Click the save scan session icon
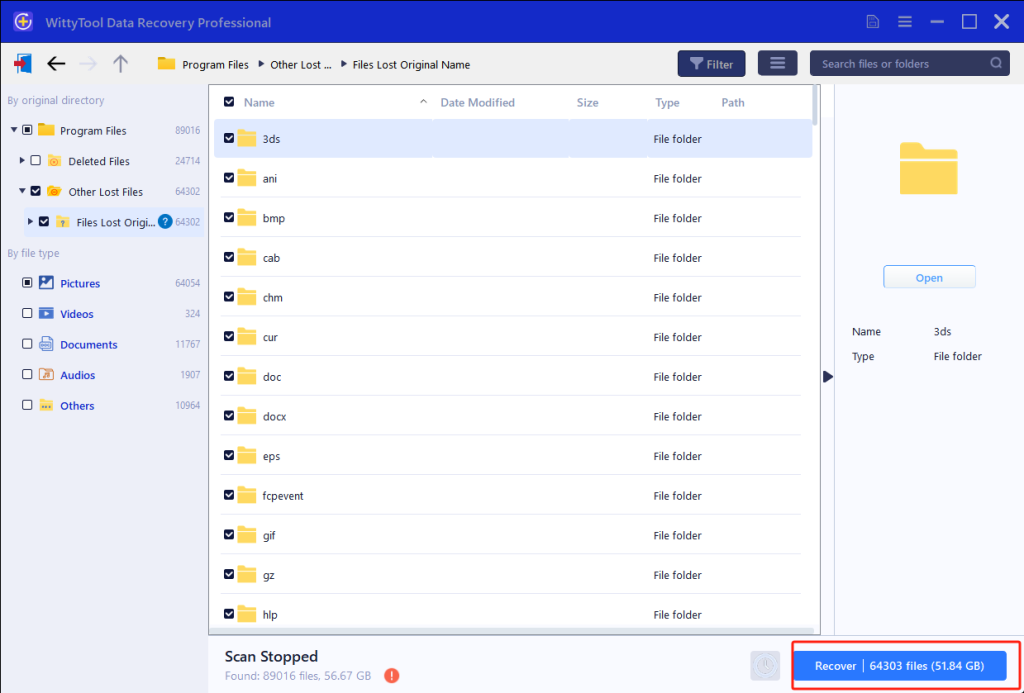The width and height of the screenshot is (1024, 693). (873, 22)
